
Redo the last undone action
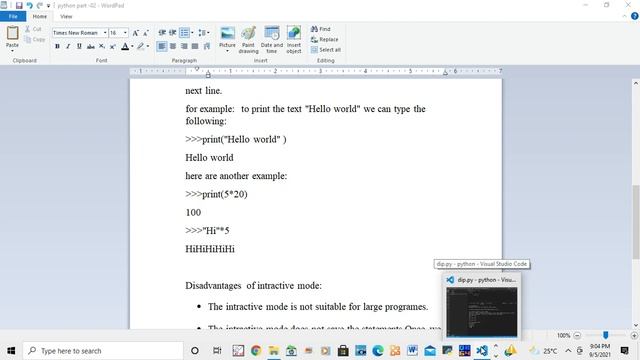[40, 5]
